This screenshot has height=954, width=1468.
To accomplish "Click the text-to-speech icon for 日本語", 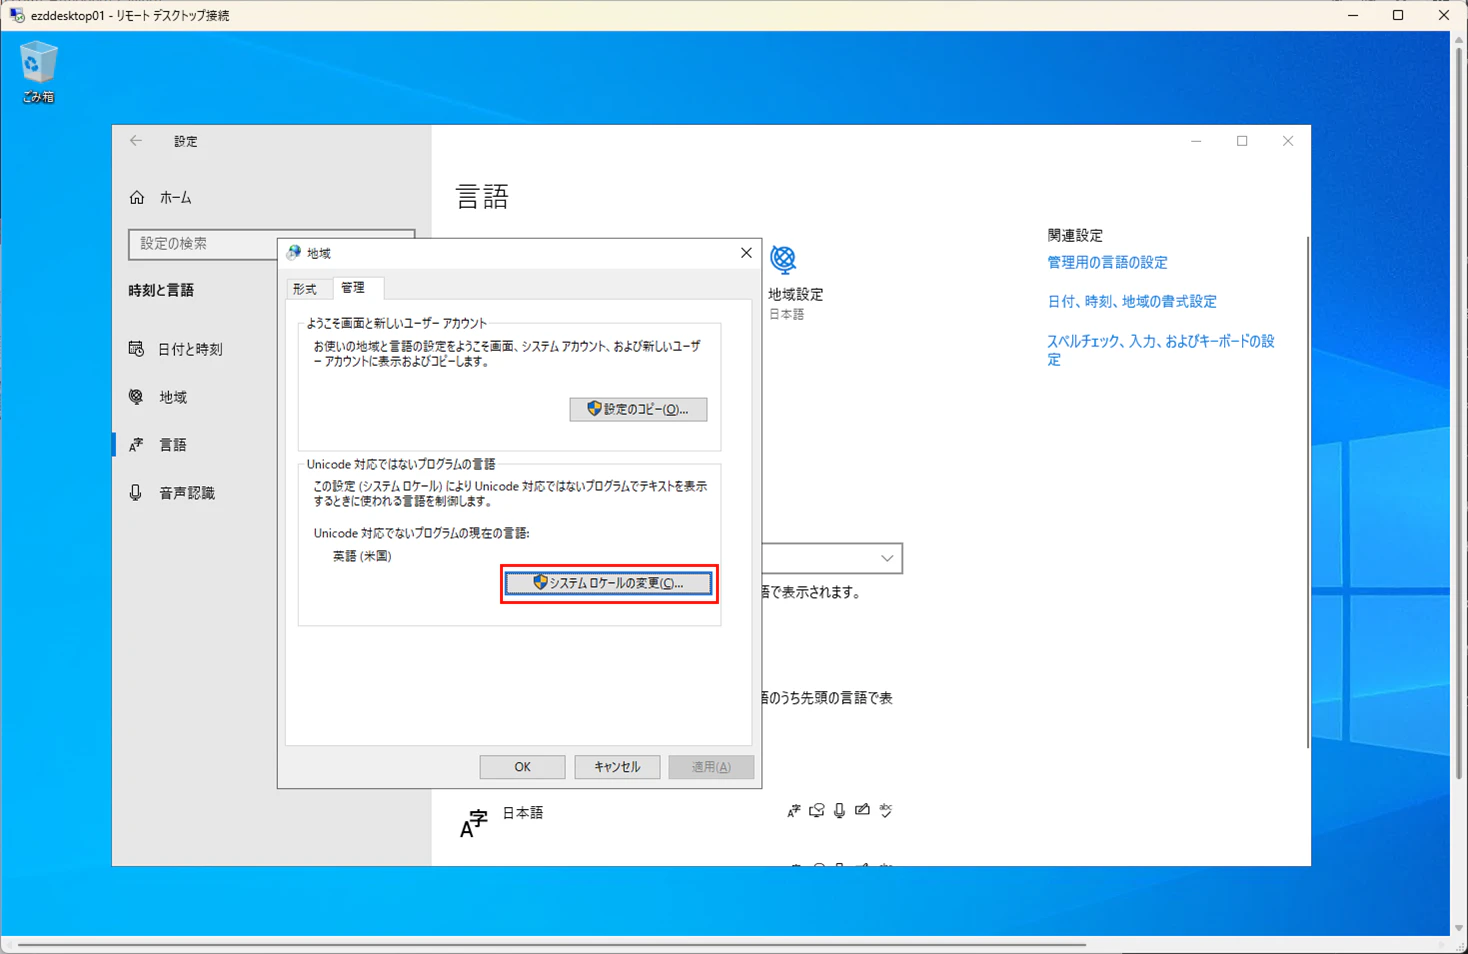I will (x=816, y=811).
